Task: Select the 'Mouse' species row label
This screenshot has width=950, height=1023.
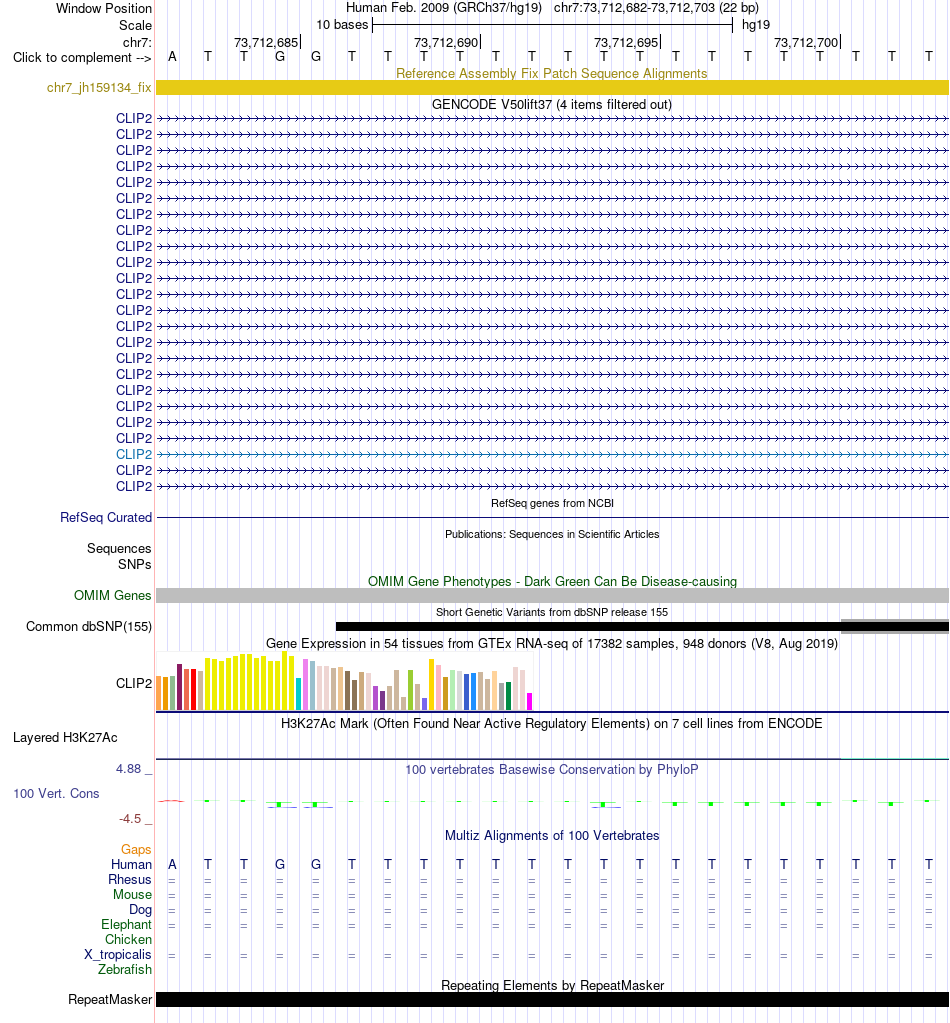Action: coord(132,894)
